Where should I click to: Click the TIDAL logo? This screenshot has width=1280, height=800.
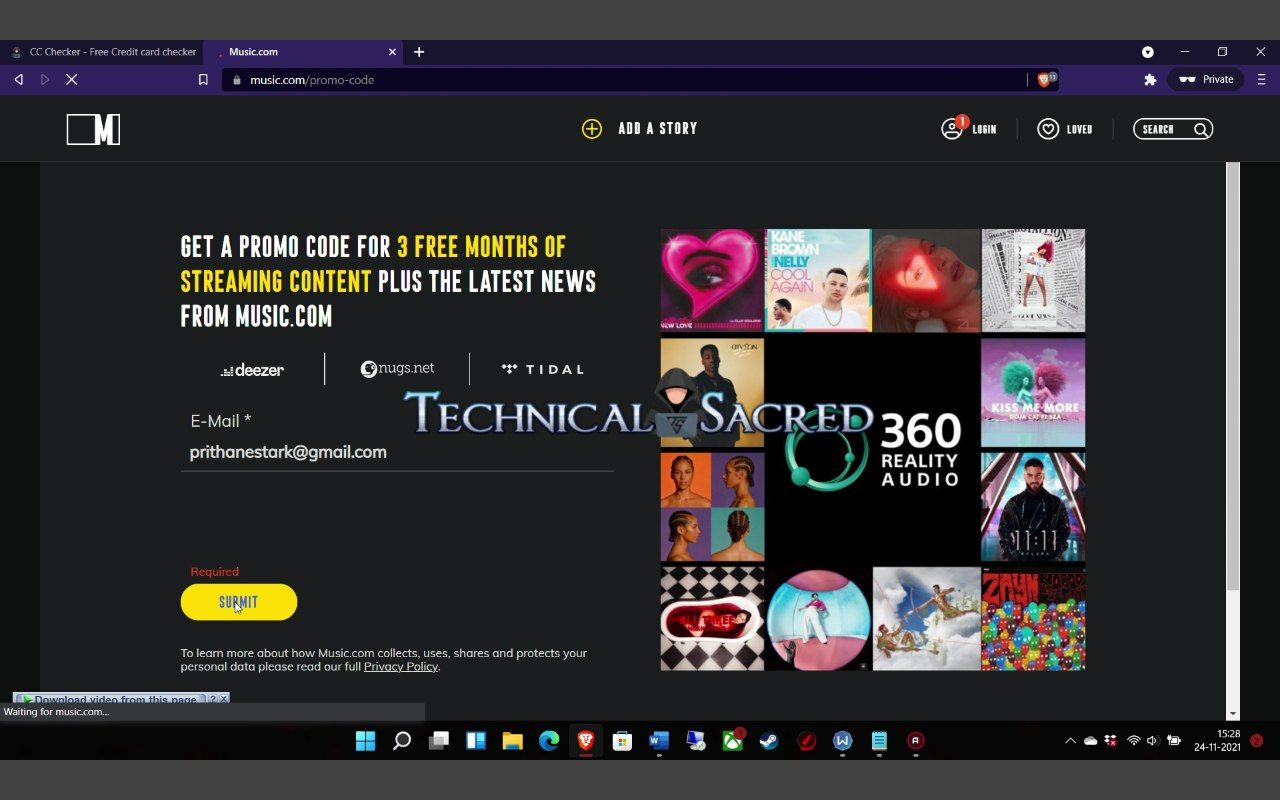[542, 369]
